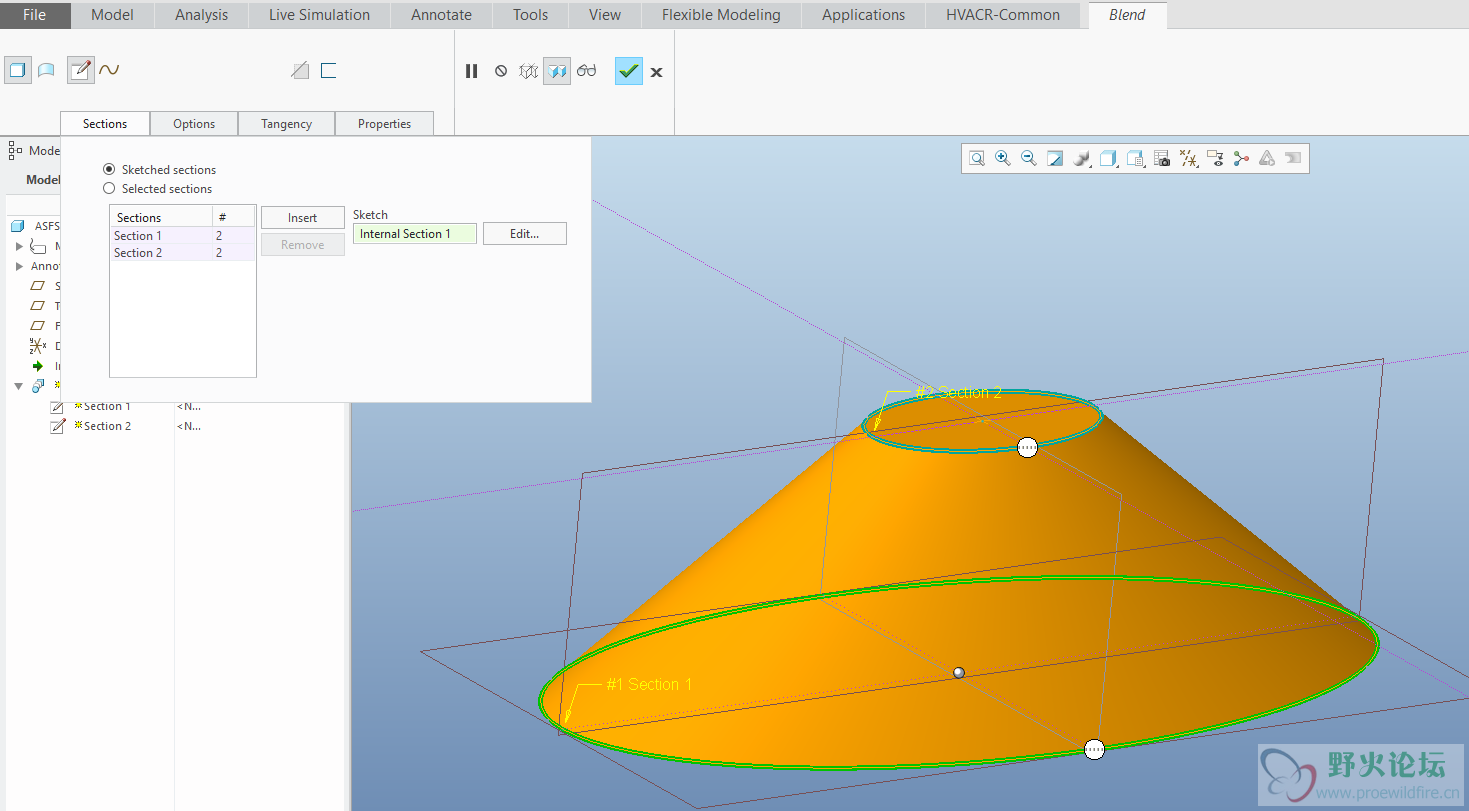Click the Zoom Out icon
The width and height of the screenshot is (1469, 811).
point(1029,158)
